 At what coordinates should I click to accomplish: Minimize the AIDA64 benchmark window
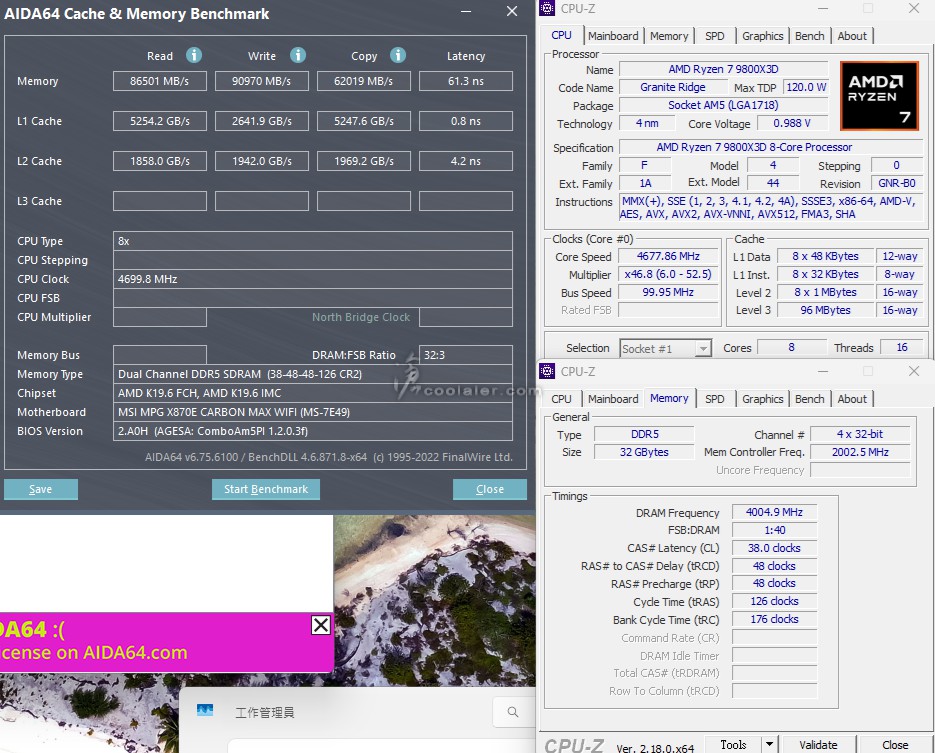point(467,13)
